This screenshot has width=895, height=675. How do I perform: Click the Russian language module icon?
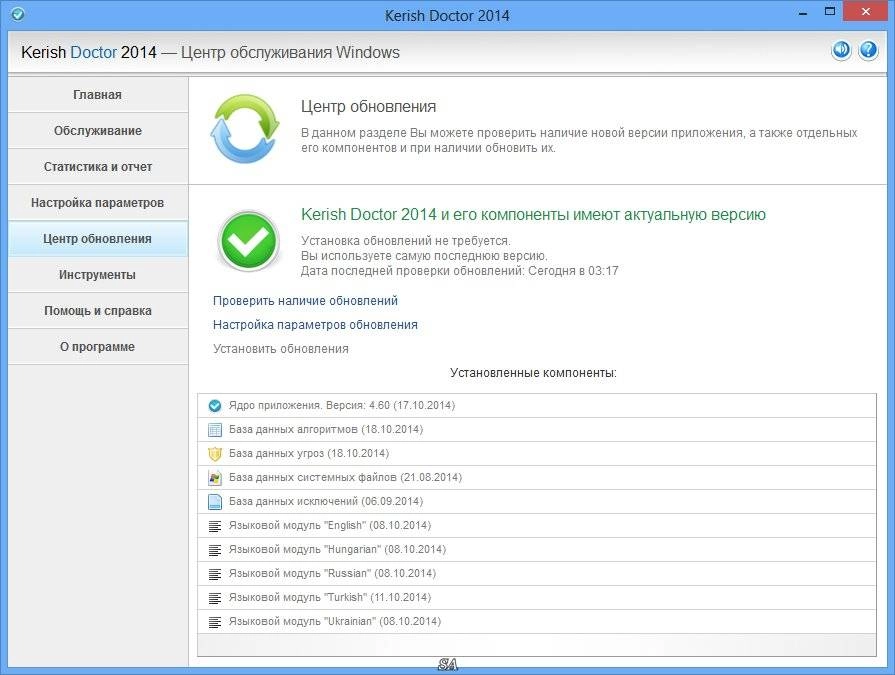(x=215, y=574)
